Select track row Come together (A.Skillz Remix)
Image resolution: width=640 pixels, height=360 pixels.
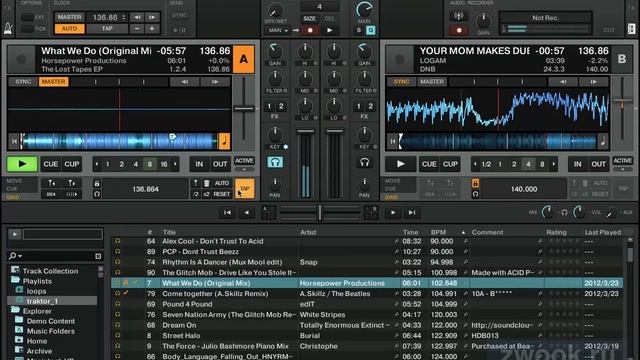367,293
